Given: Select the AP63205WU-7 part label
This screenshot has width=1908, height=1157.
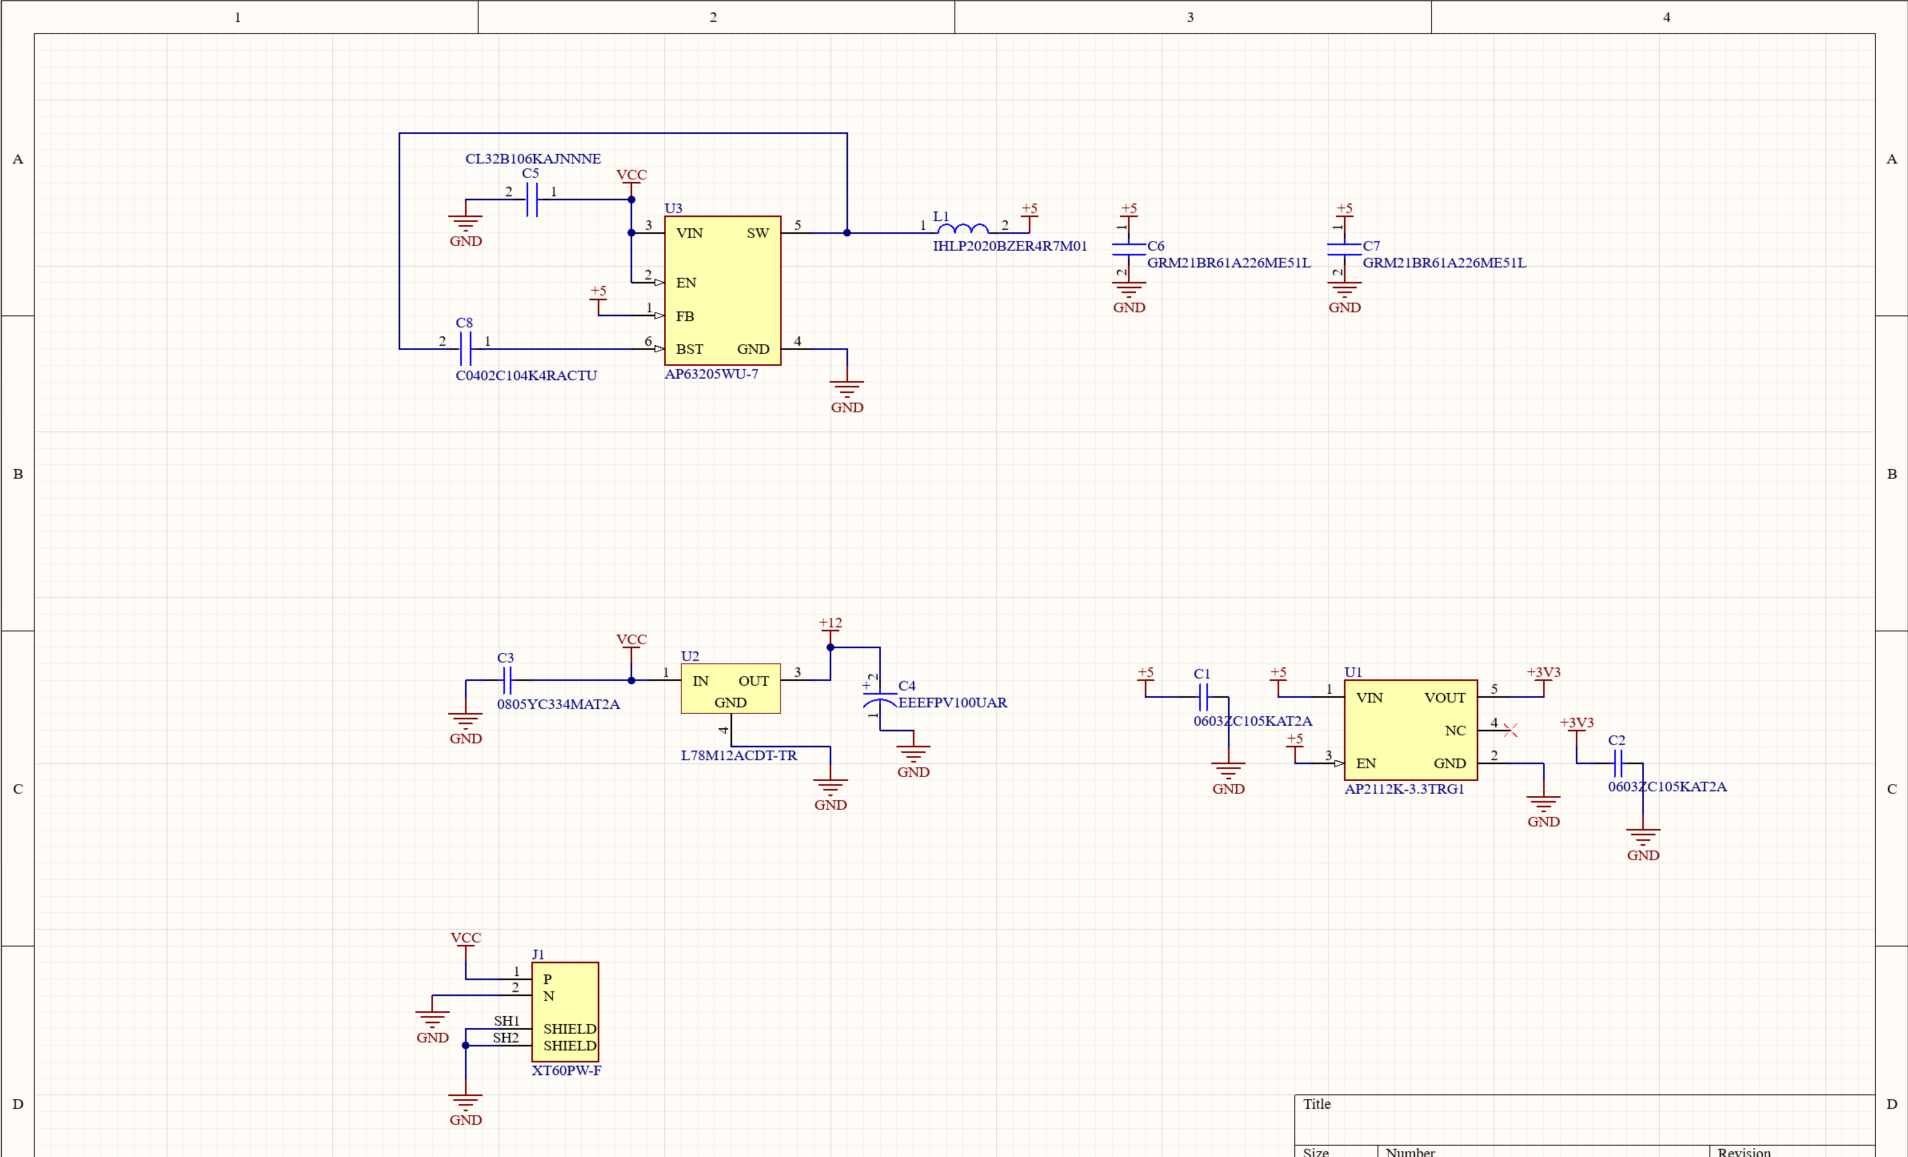Looking at the screenshot, I should click(x=711, y=374).
